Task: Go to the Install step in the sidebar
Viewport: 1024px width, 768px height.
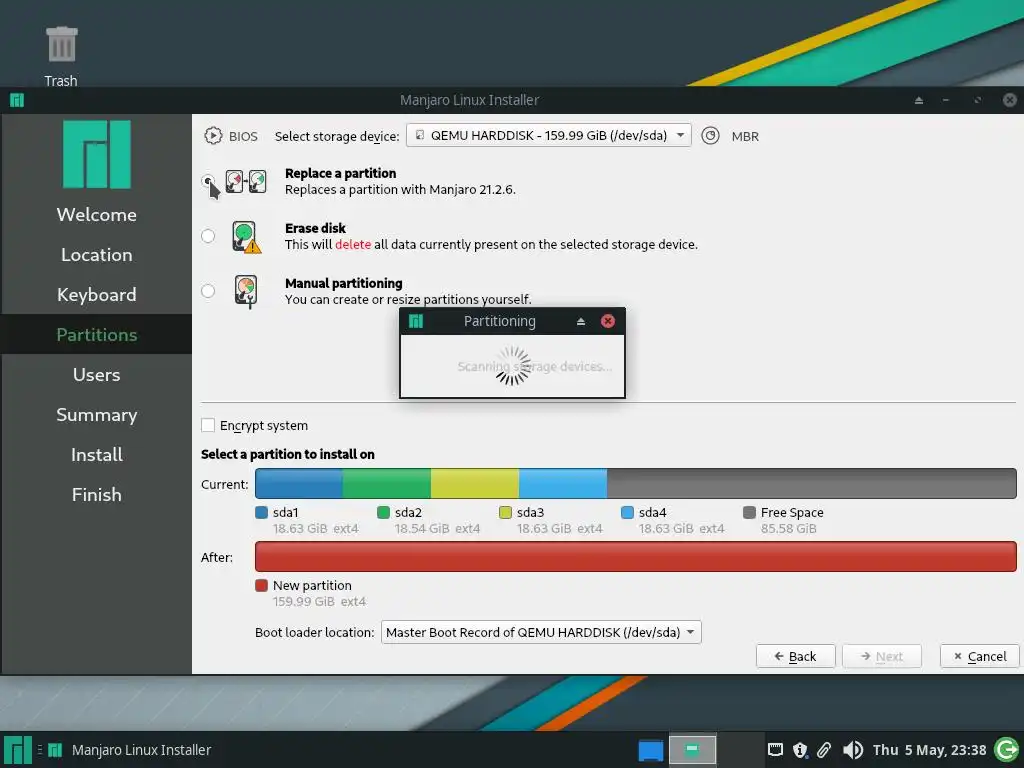Action: click(97, 455)
